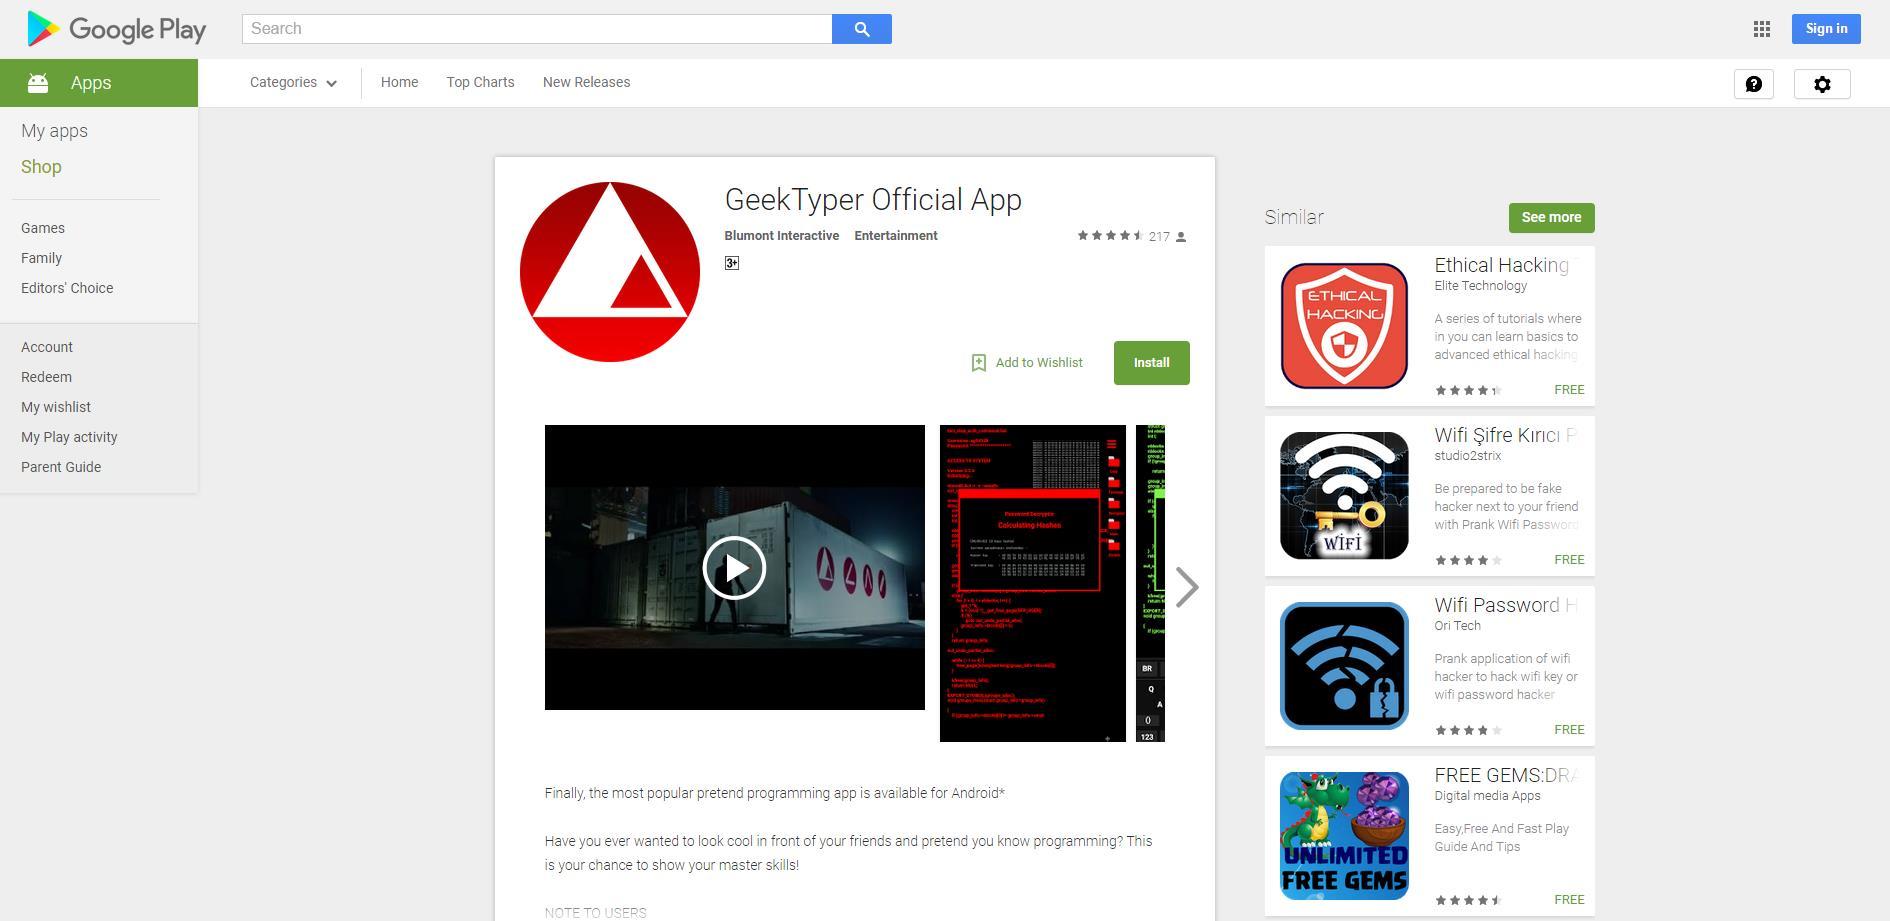Click the 3+ content rating badge
Screen dimensions: 1890x921
click(732, 263)
